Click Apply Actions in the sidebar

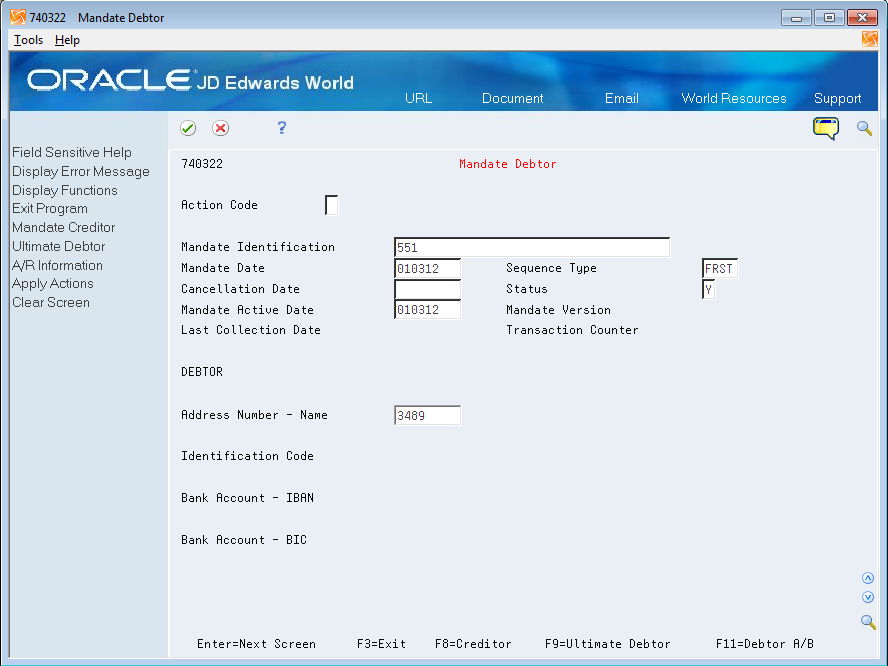(53, 284)
